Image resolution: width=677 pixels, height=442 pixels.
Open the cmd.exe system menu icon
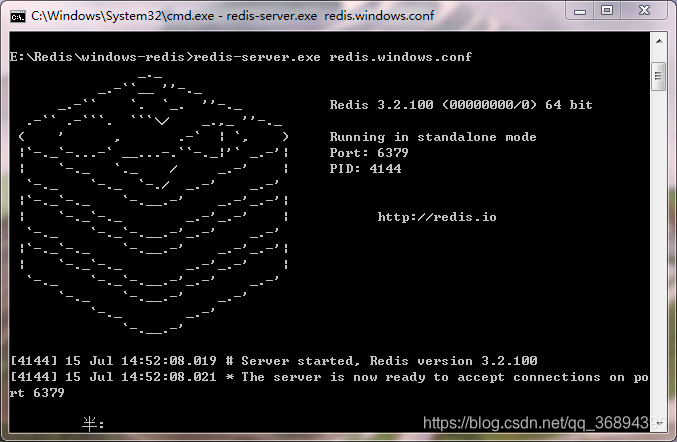click(x=18, y=16)
